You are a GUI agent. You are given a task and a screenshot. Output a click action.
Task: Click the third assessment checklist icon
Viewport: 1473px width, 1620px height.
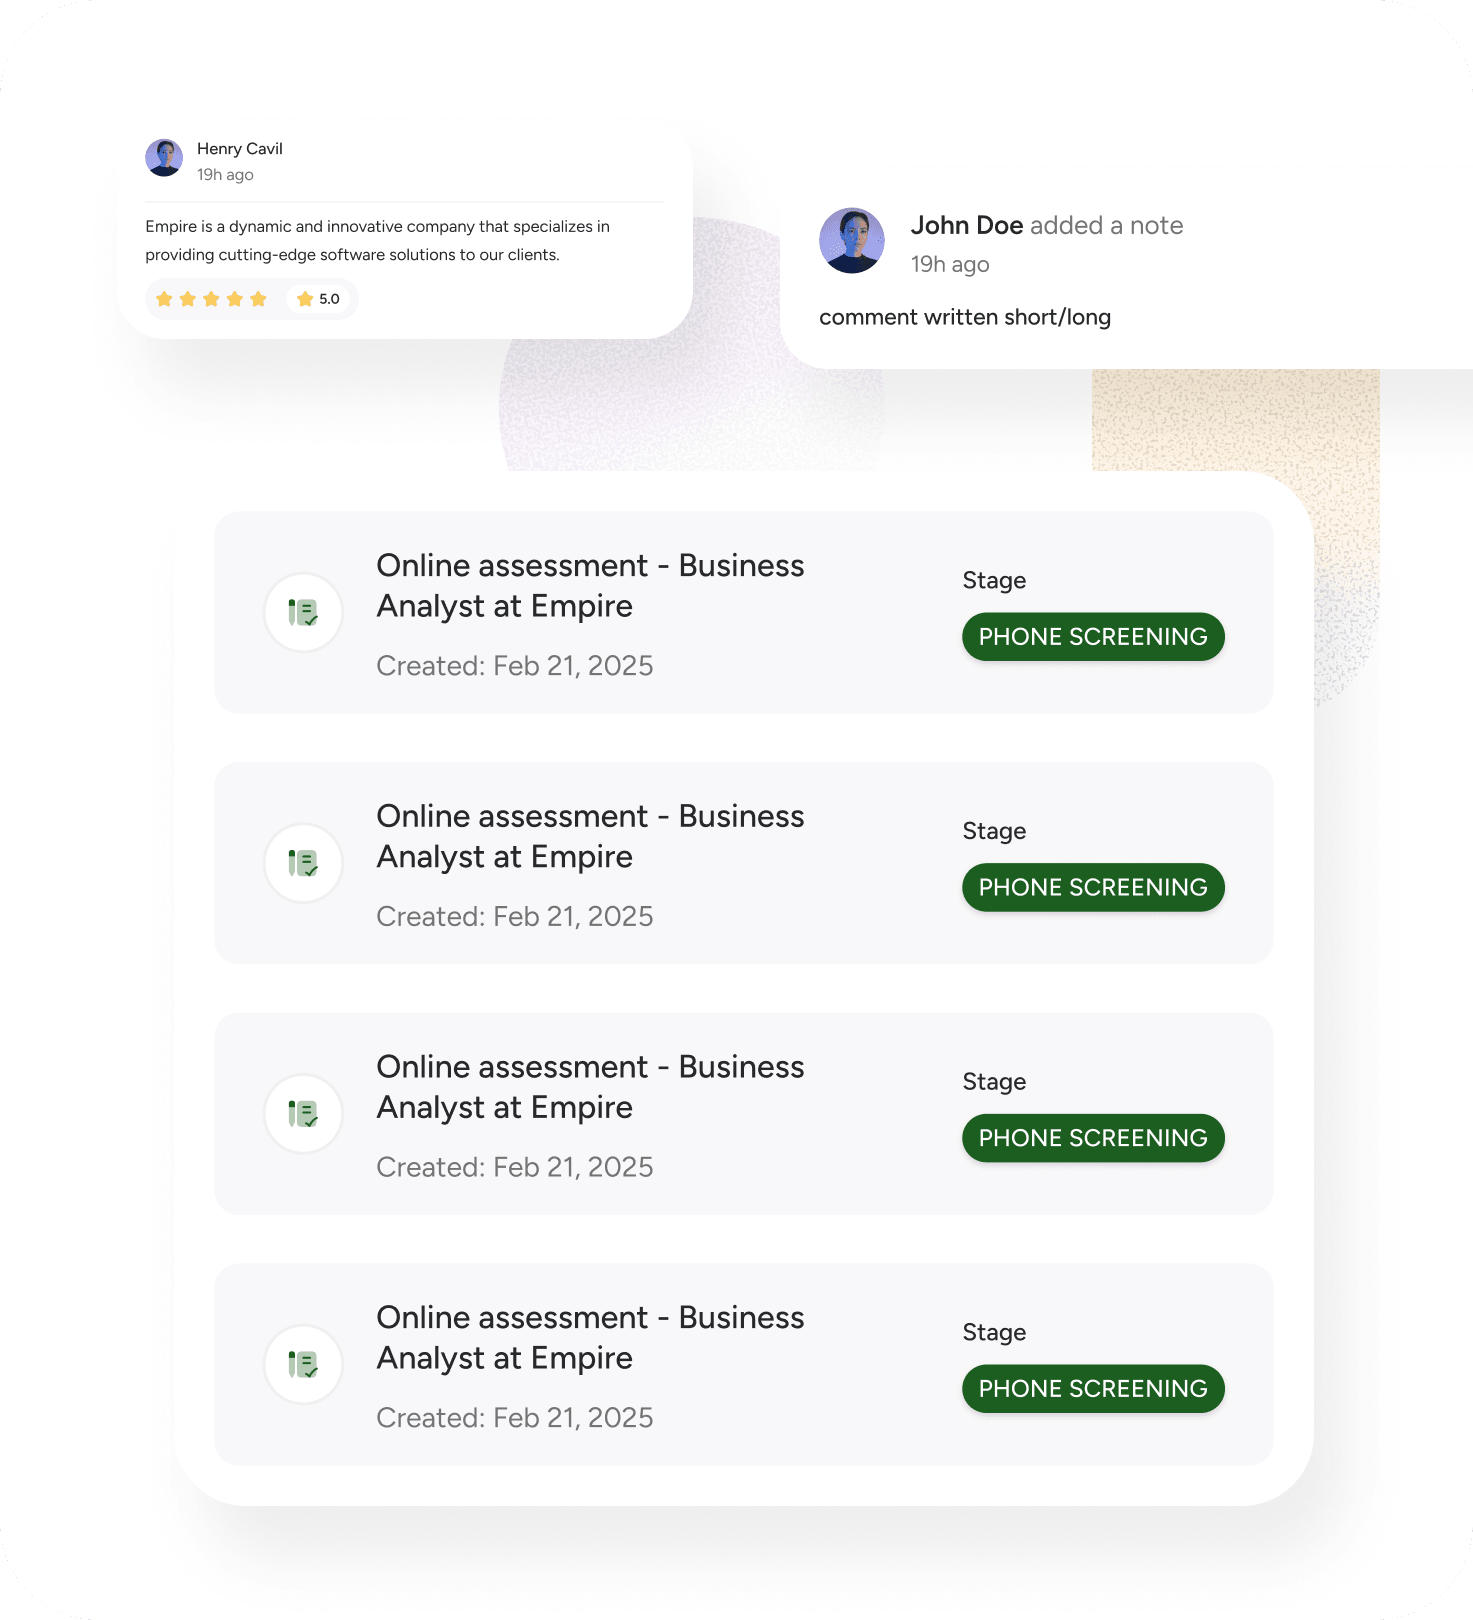coord(303,1113)
